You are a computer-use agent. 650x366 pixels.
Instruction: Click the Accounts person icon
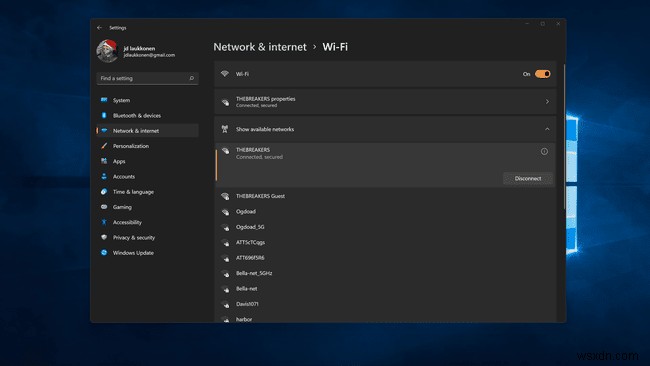pos(104,176)
